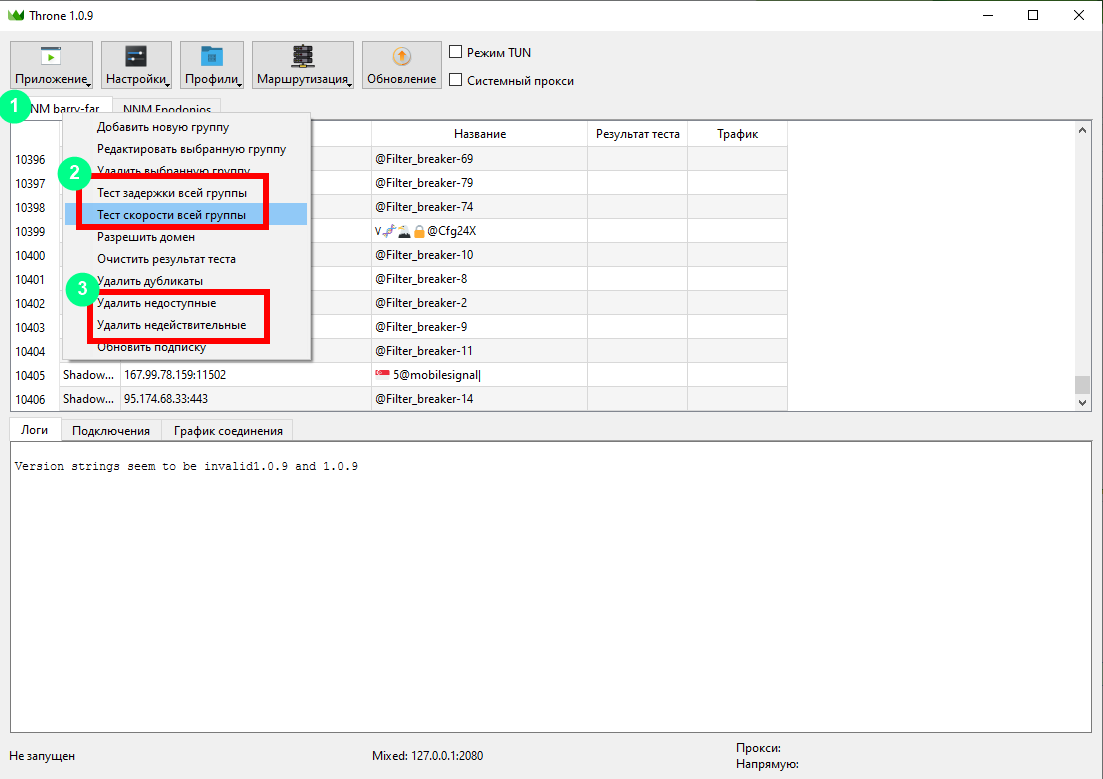1103x779 pixels.
Task: Open the Профили toolbar menu
Action: 212,65
